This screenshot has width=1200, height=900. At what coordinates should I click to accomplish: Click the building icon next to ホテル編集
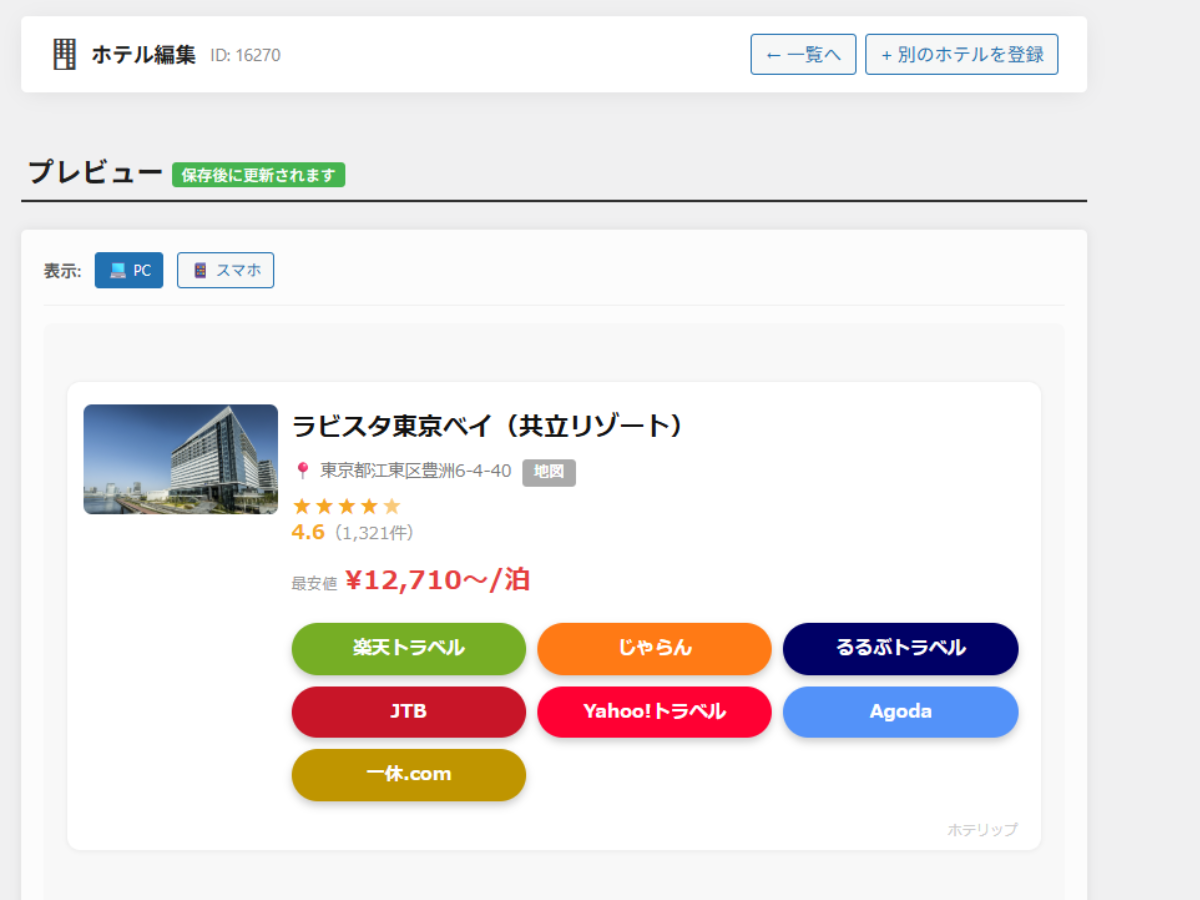tap(64, 54)
